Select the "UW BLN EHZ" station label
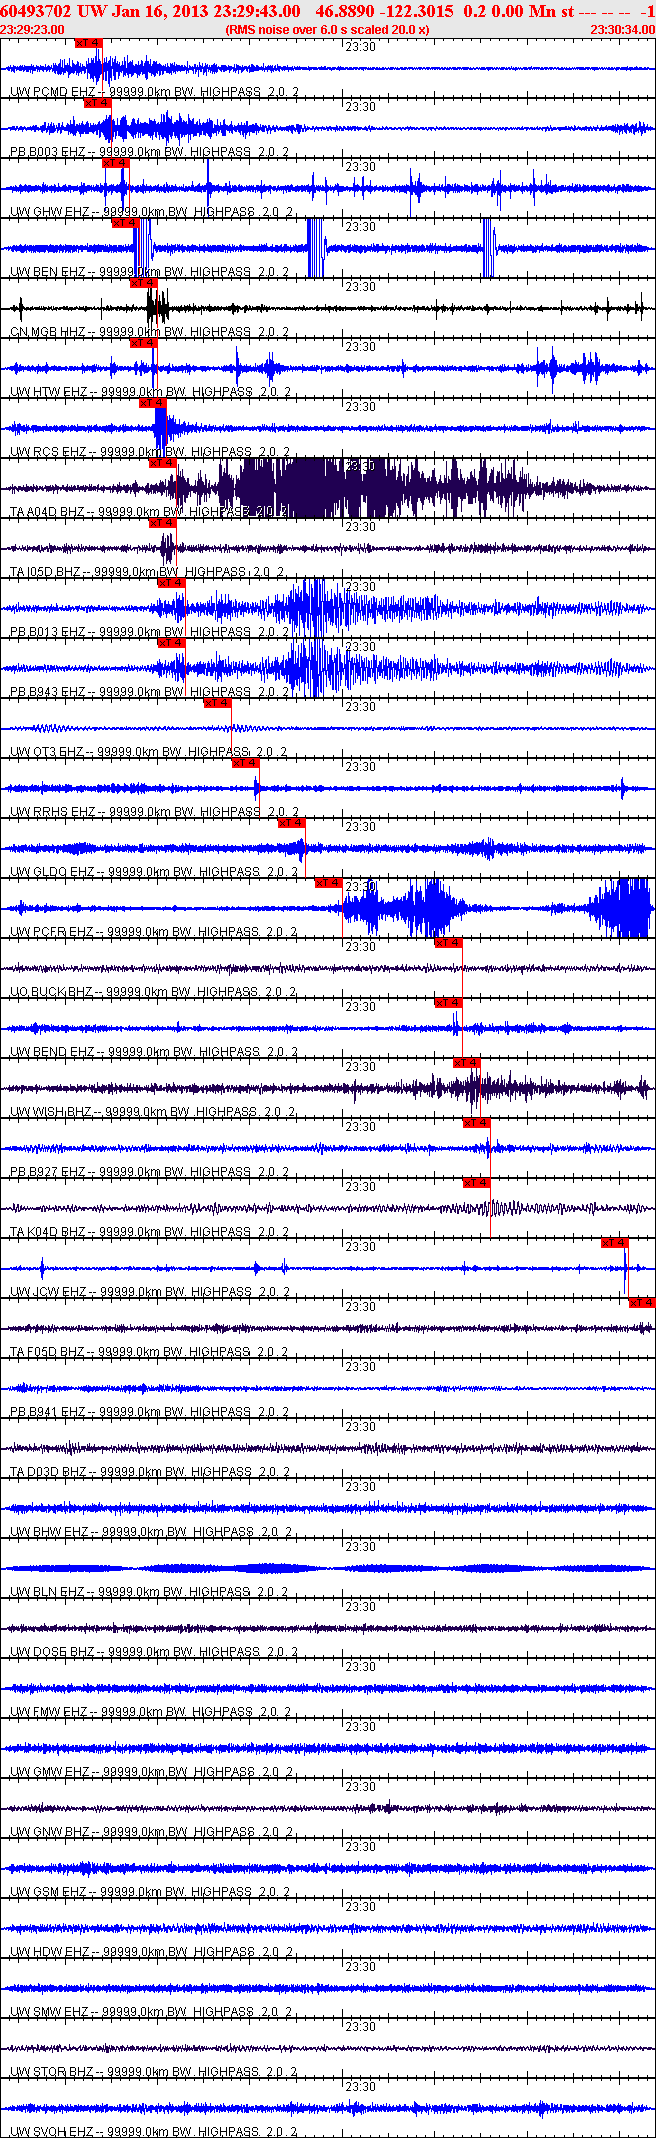Screen dimensions: 656x2138 pos(48,1592)
